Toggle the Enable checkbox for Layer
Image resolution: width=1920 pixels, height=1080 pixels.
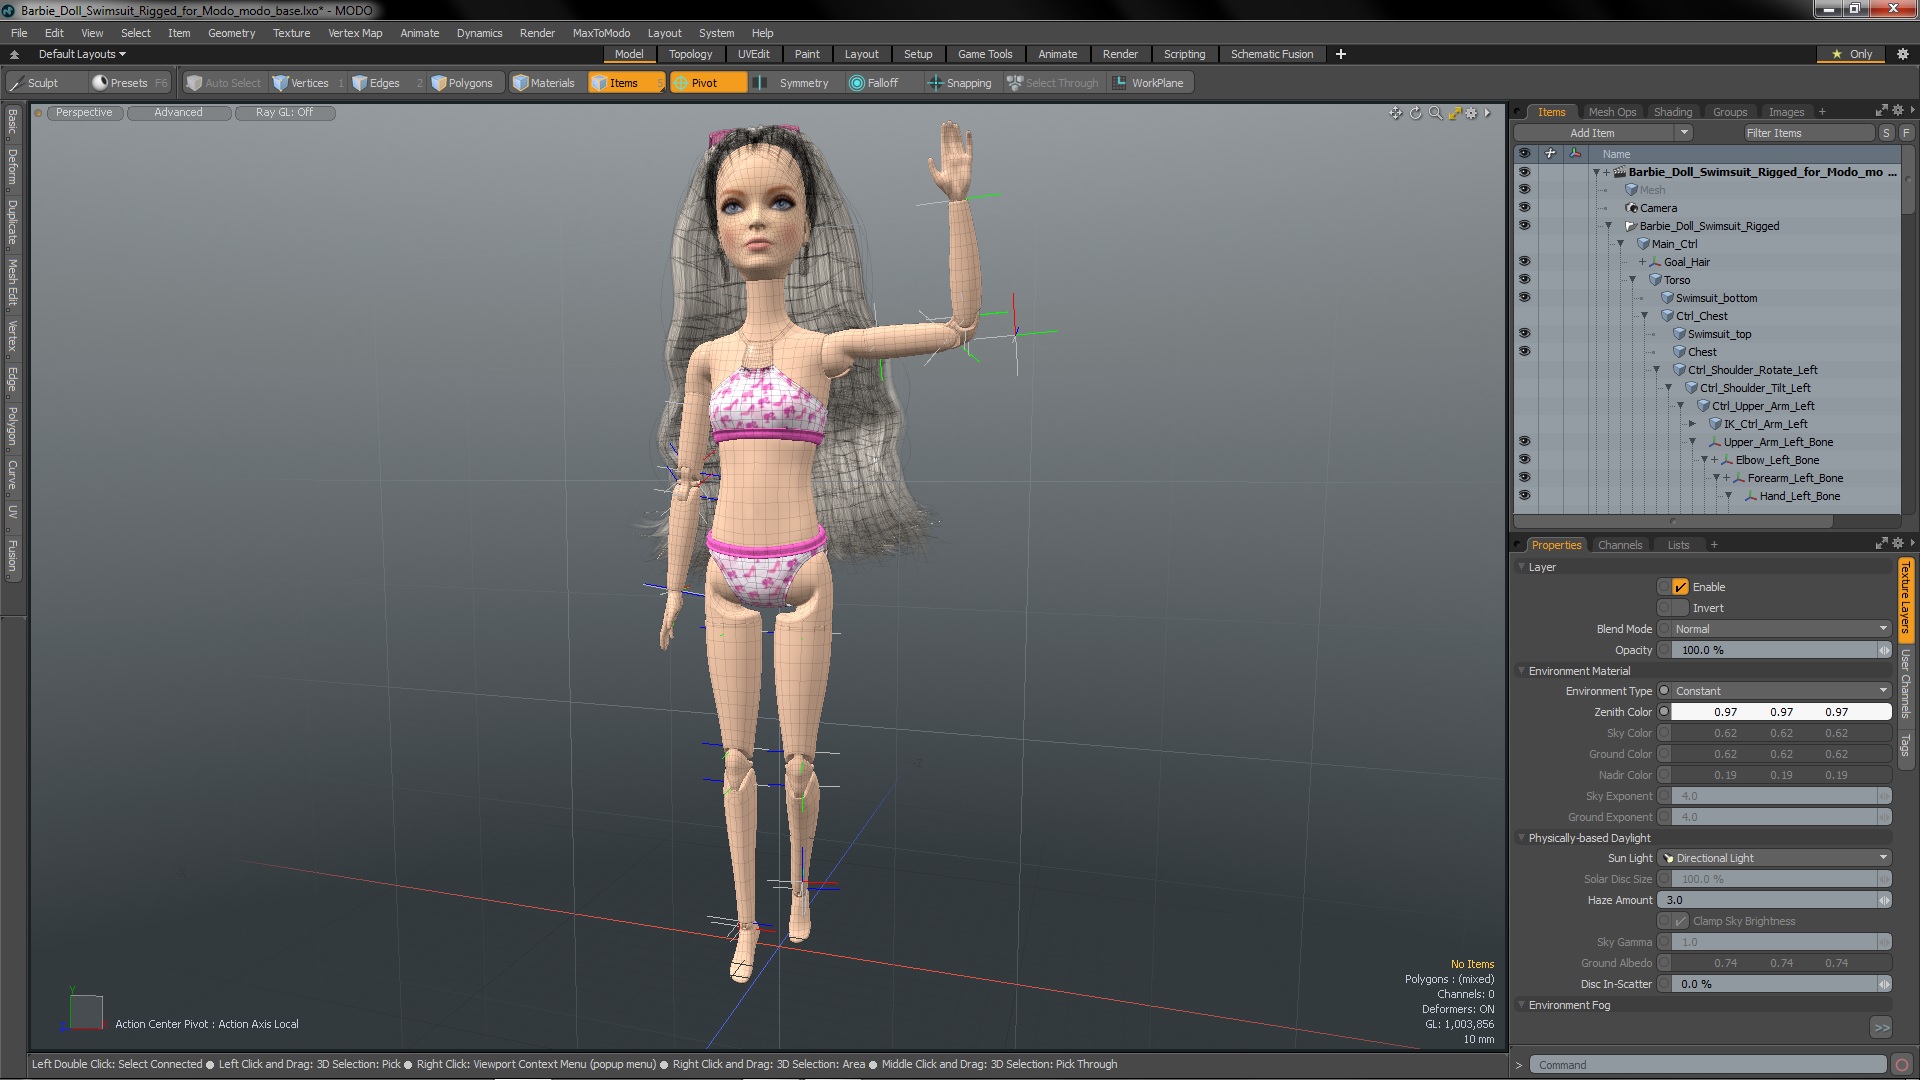pyautogui.click(x=1680, y=587)
